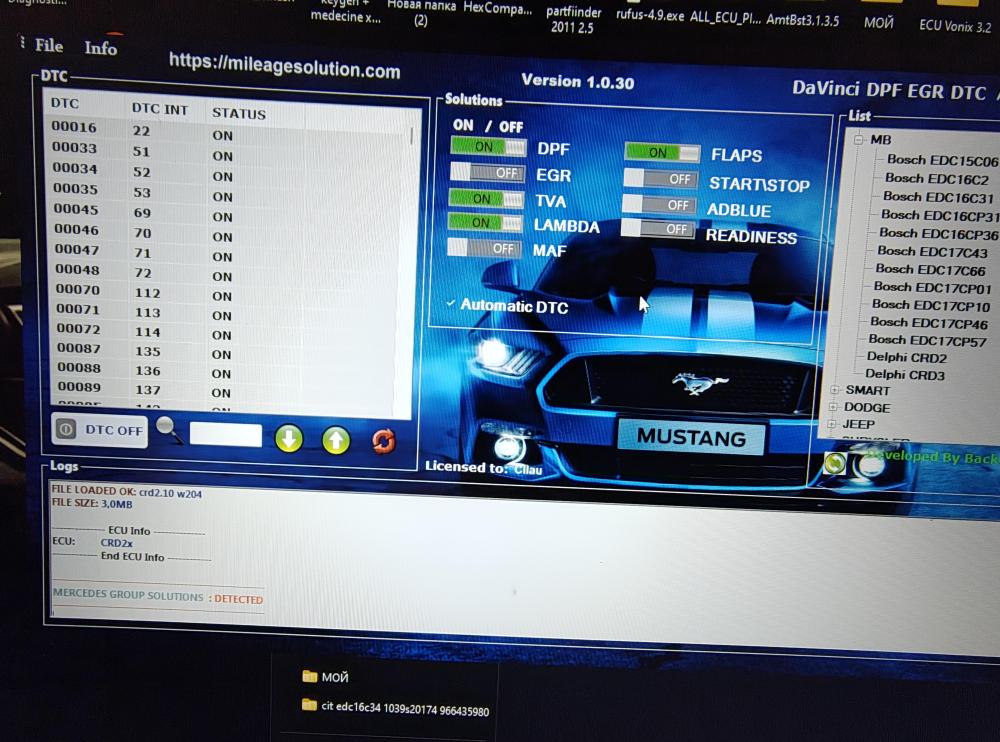Click the orange refresh icon
Viewport: 1000px width, 742px height.
click(x=383, y=441)
